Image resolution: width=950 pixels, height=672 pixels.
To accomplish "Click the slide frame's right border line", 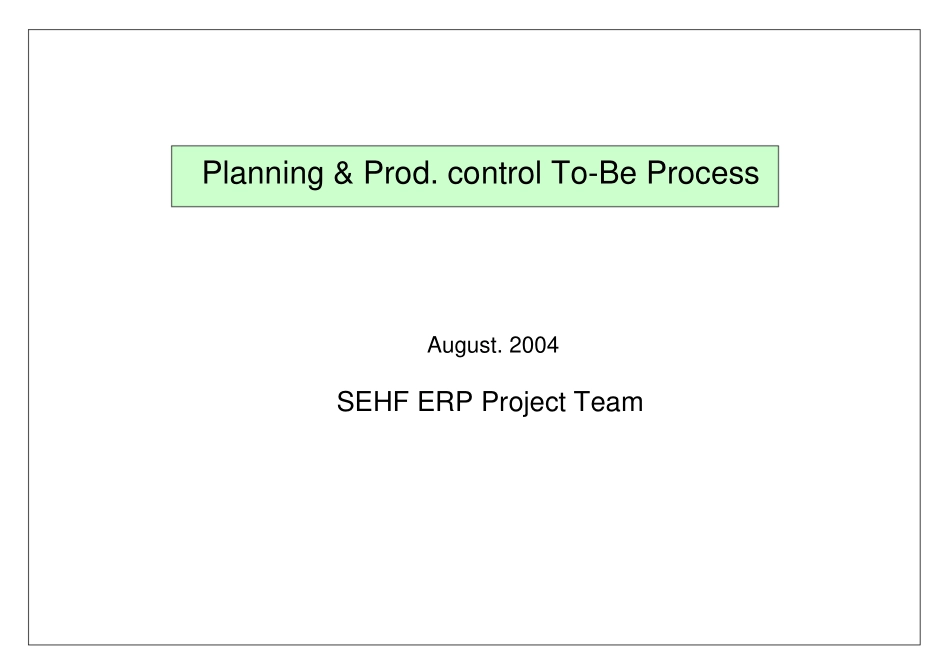I will click(920, 336).
